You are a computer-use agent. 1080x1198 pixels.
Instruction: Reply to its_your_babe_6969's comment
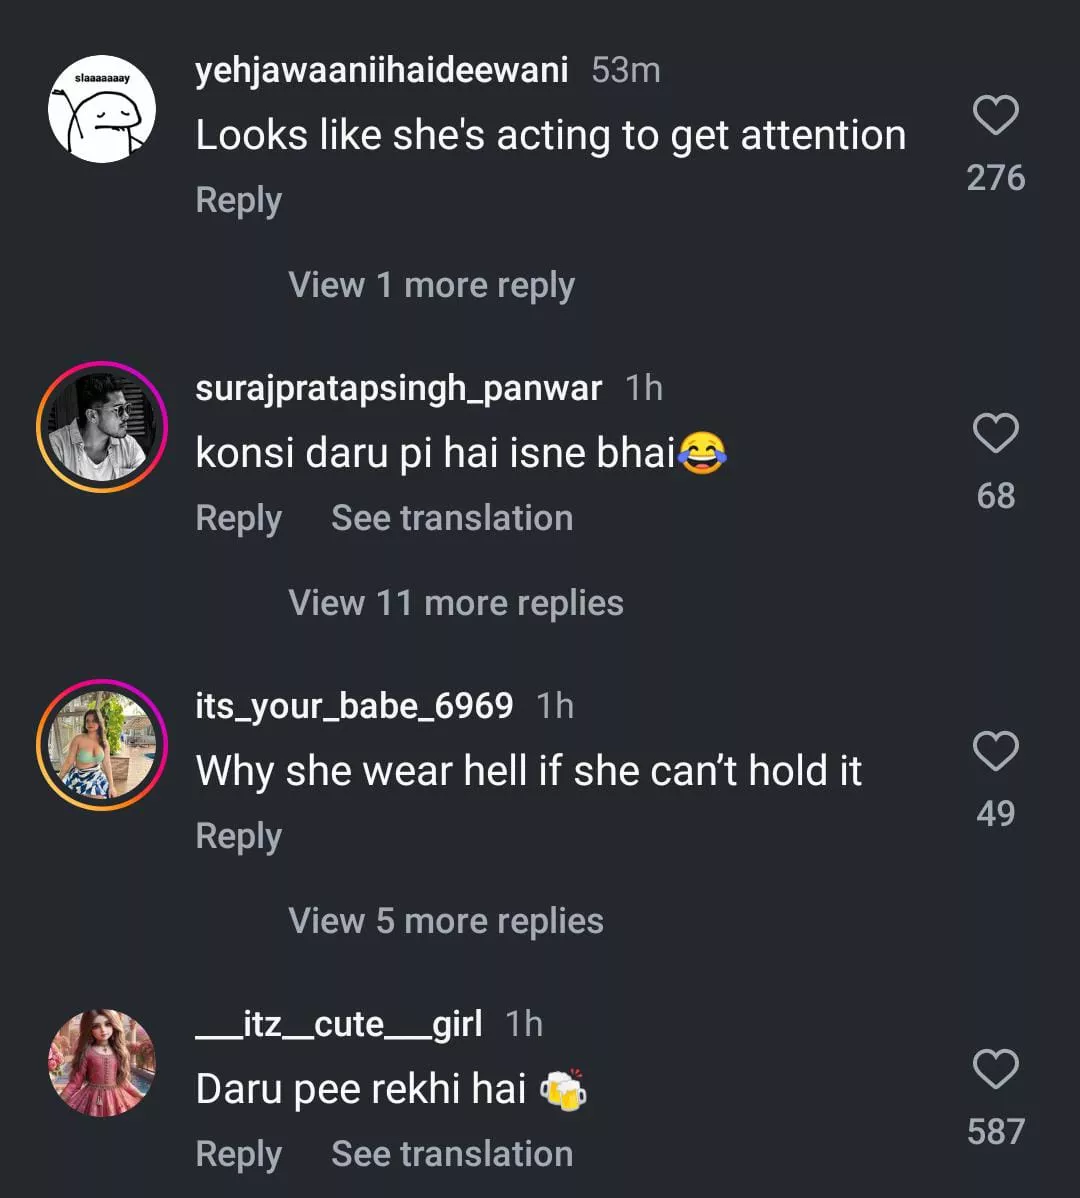(x=238, y=836)
